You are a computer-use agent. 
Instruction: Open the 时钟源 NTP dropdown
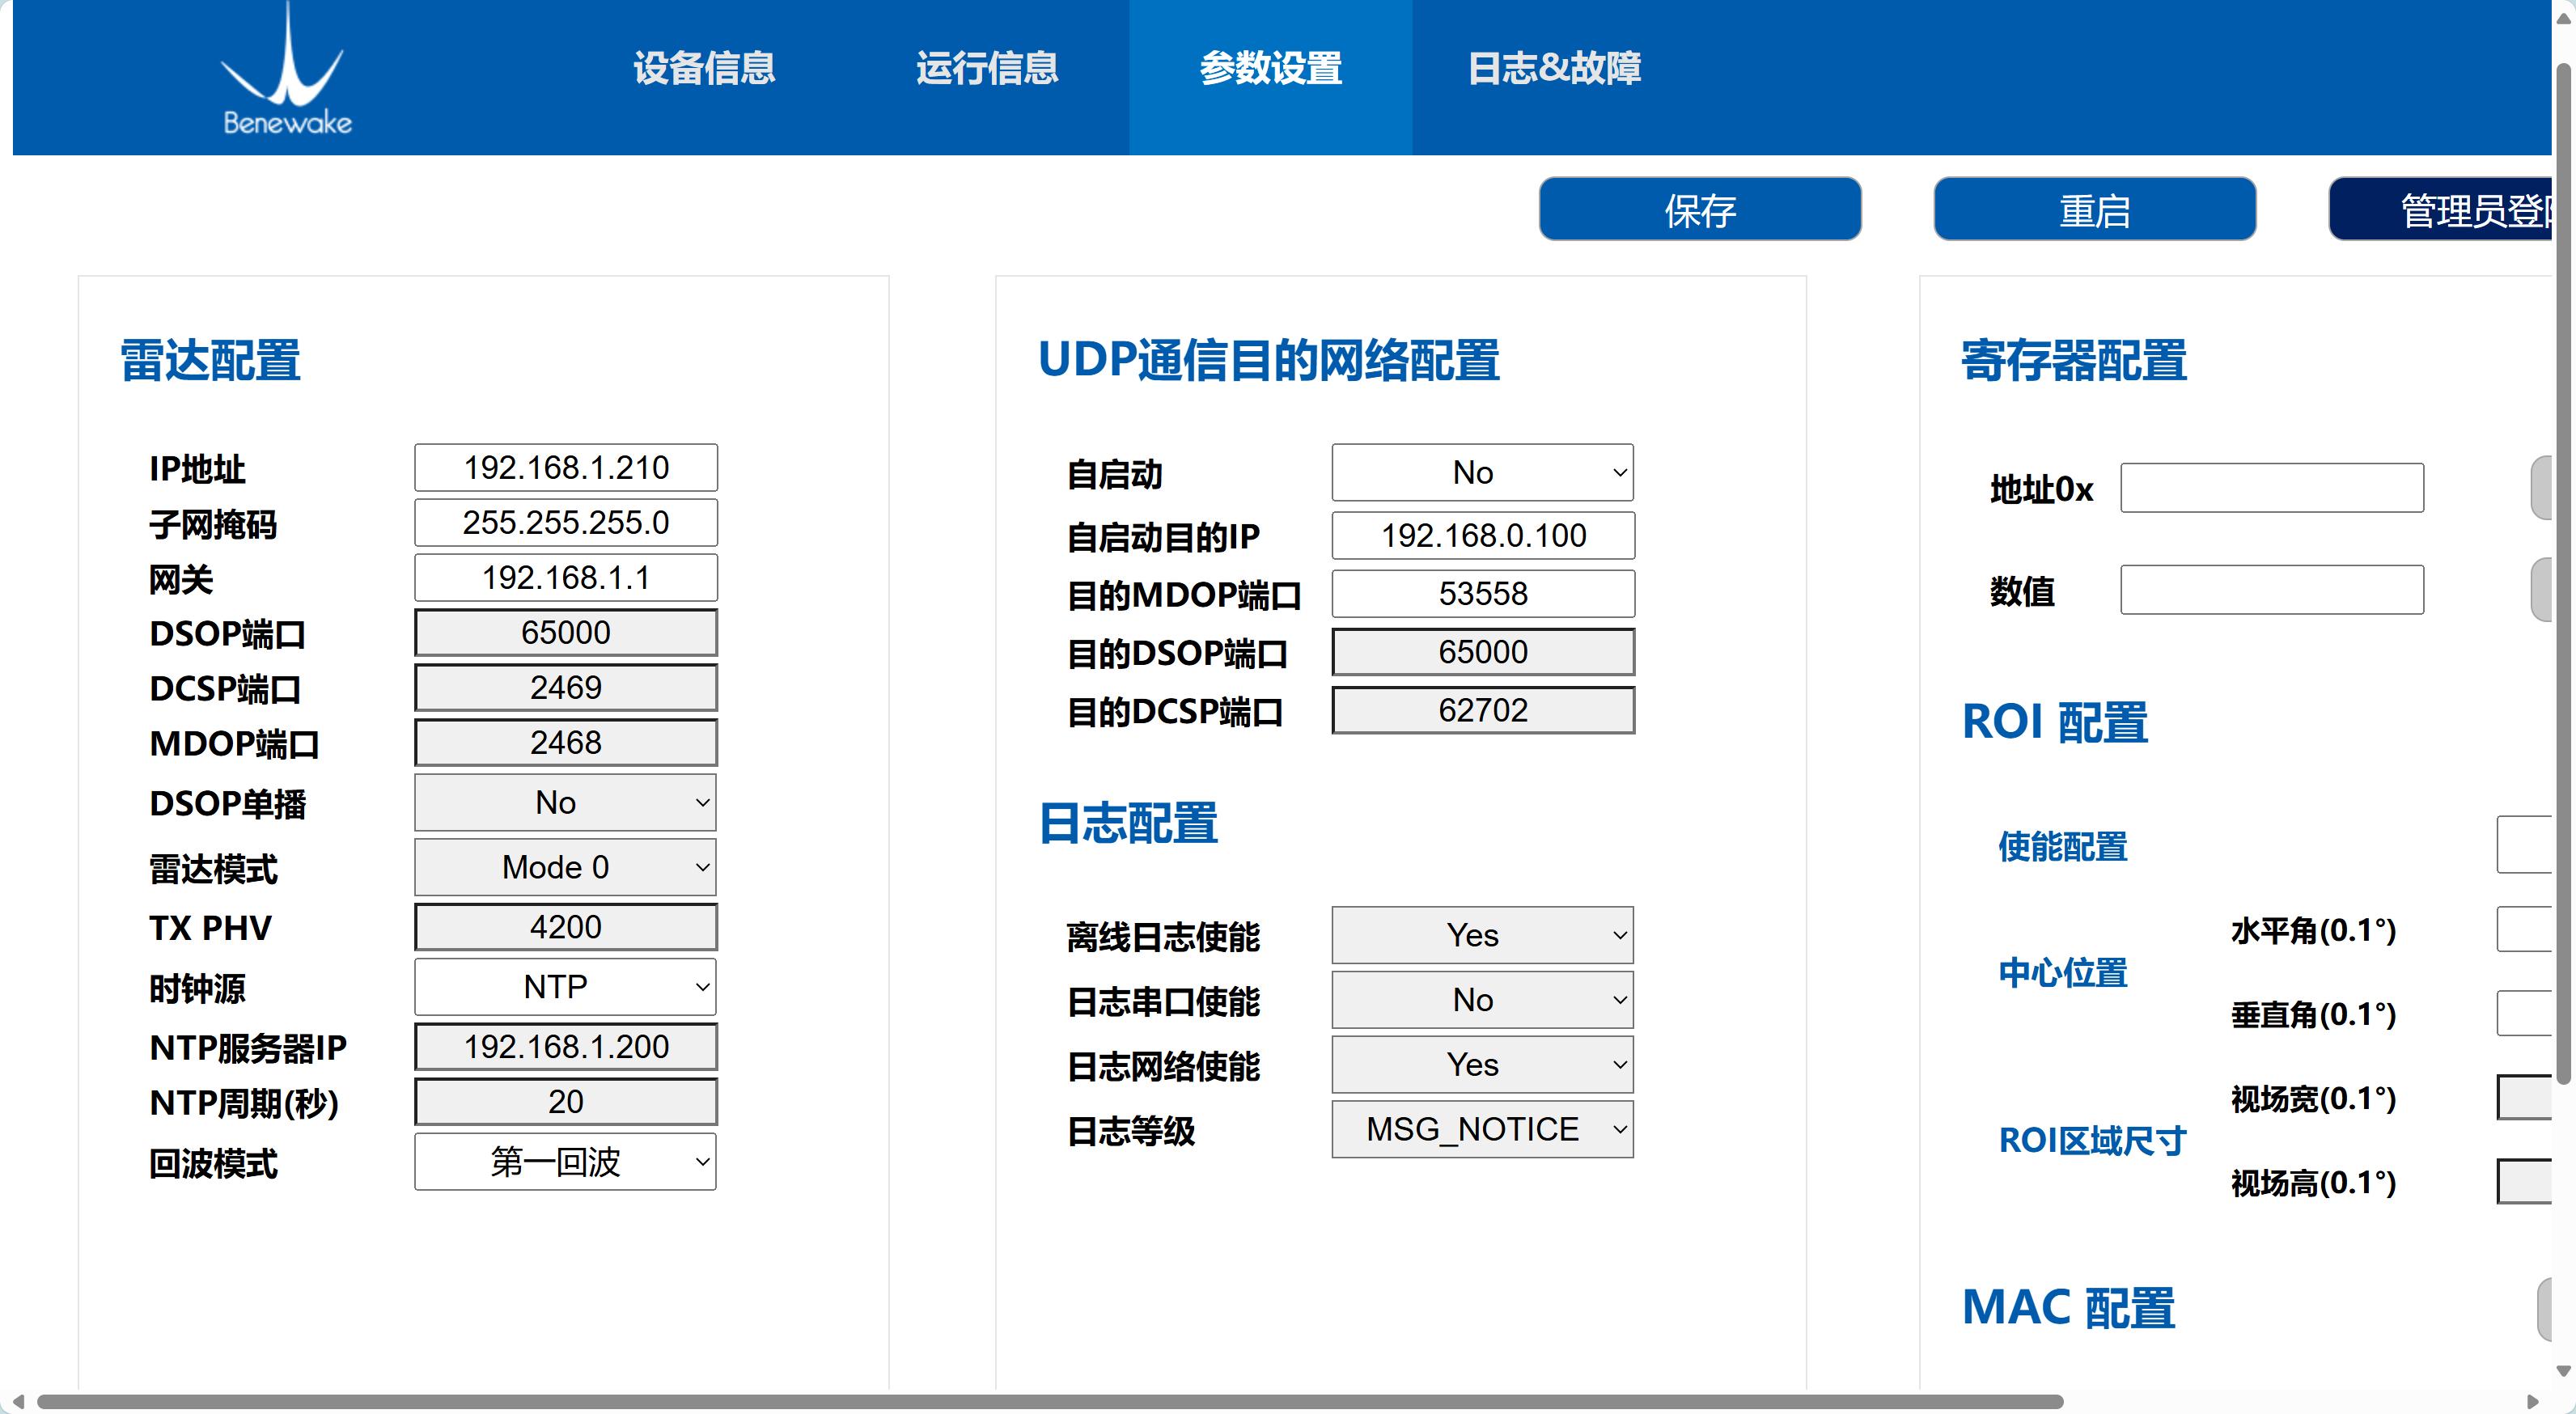coord(565,987)
